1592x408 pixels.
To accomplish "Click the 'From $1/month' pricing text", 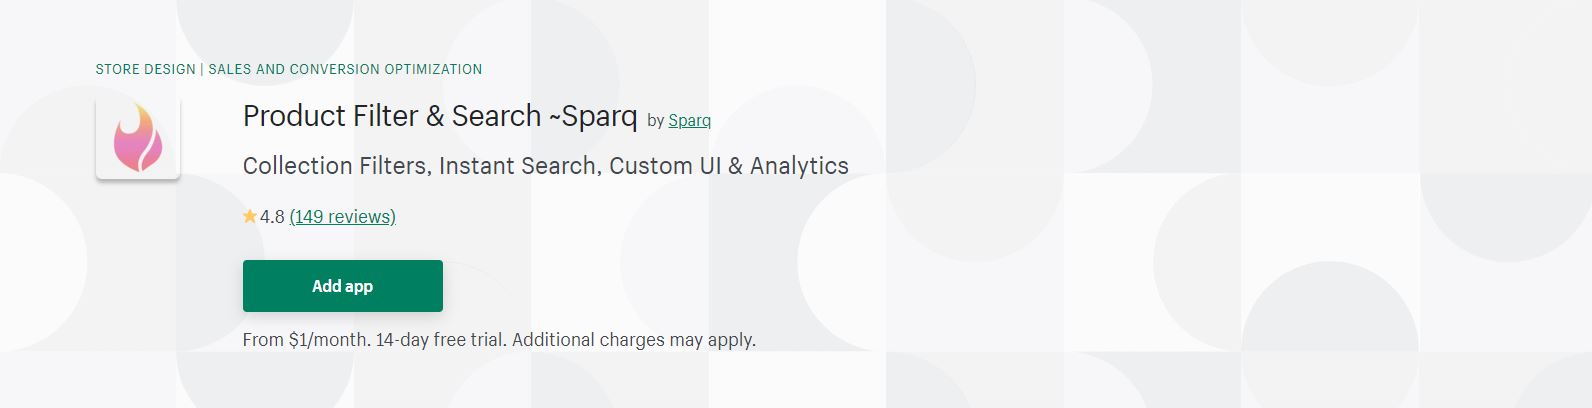I will coord(306,340).
